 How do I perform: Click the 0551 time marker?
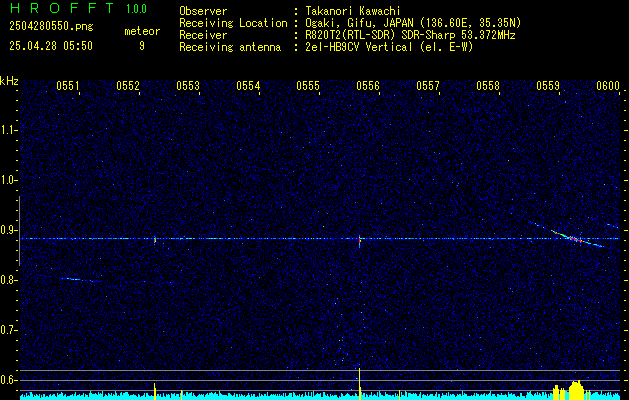[x=68, y=86]
